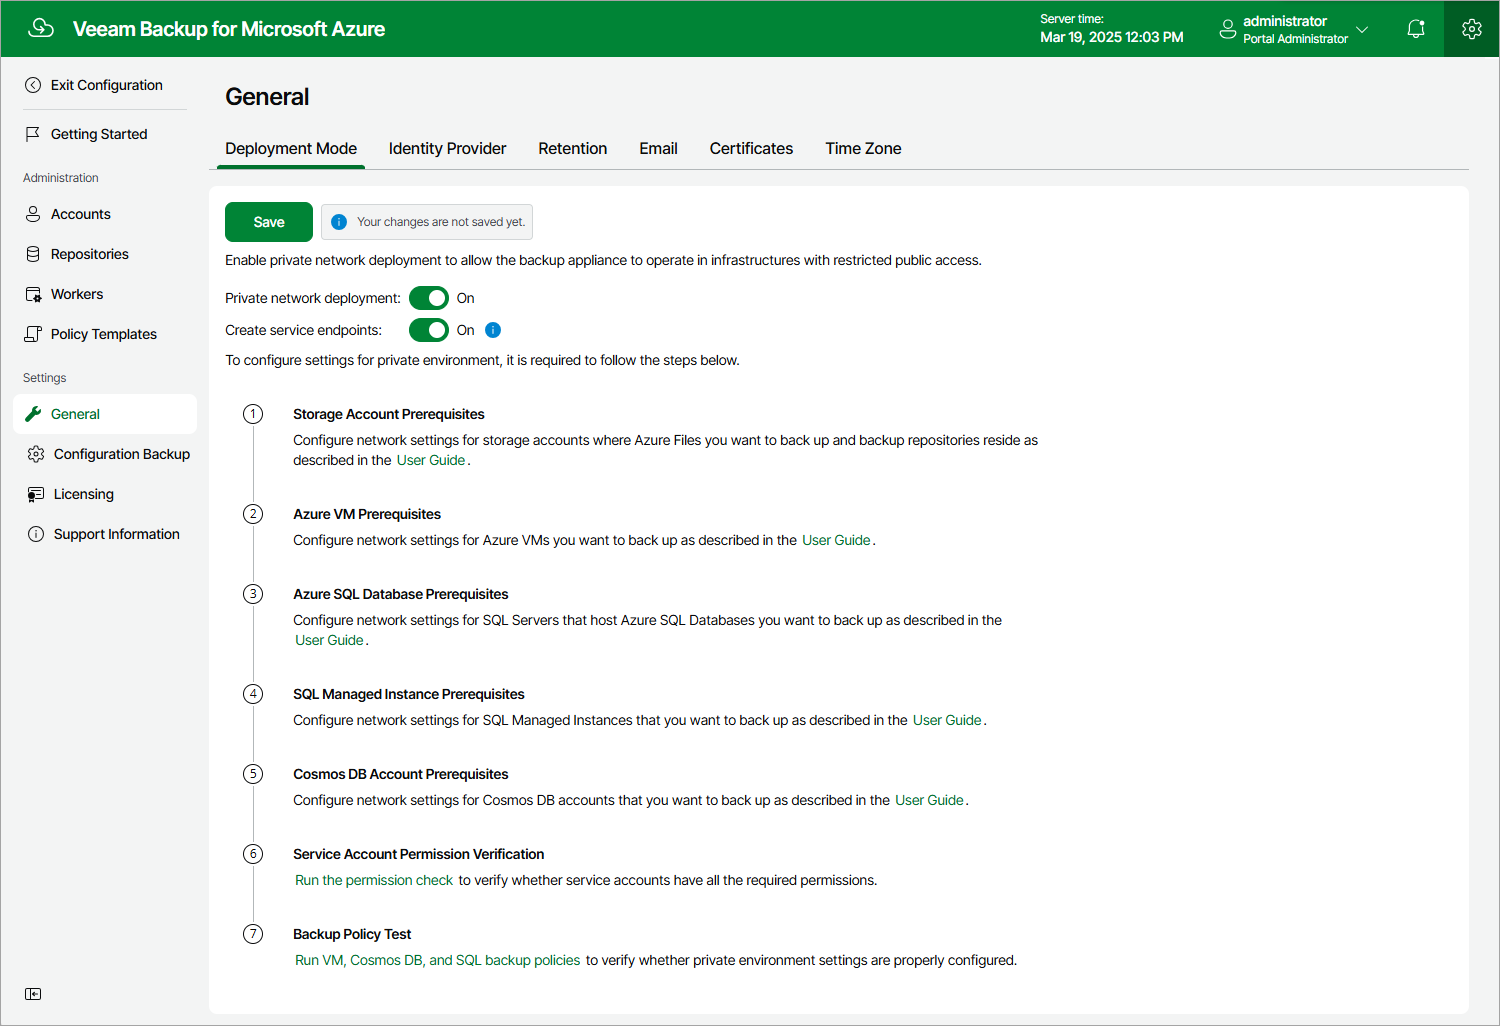Click the 'Your changes are not saved yet' message
This screenshot has height=1026, width=1500.
(x=441, y=222)
